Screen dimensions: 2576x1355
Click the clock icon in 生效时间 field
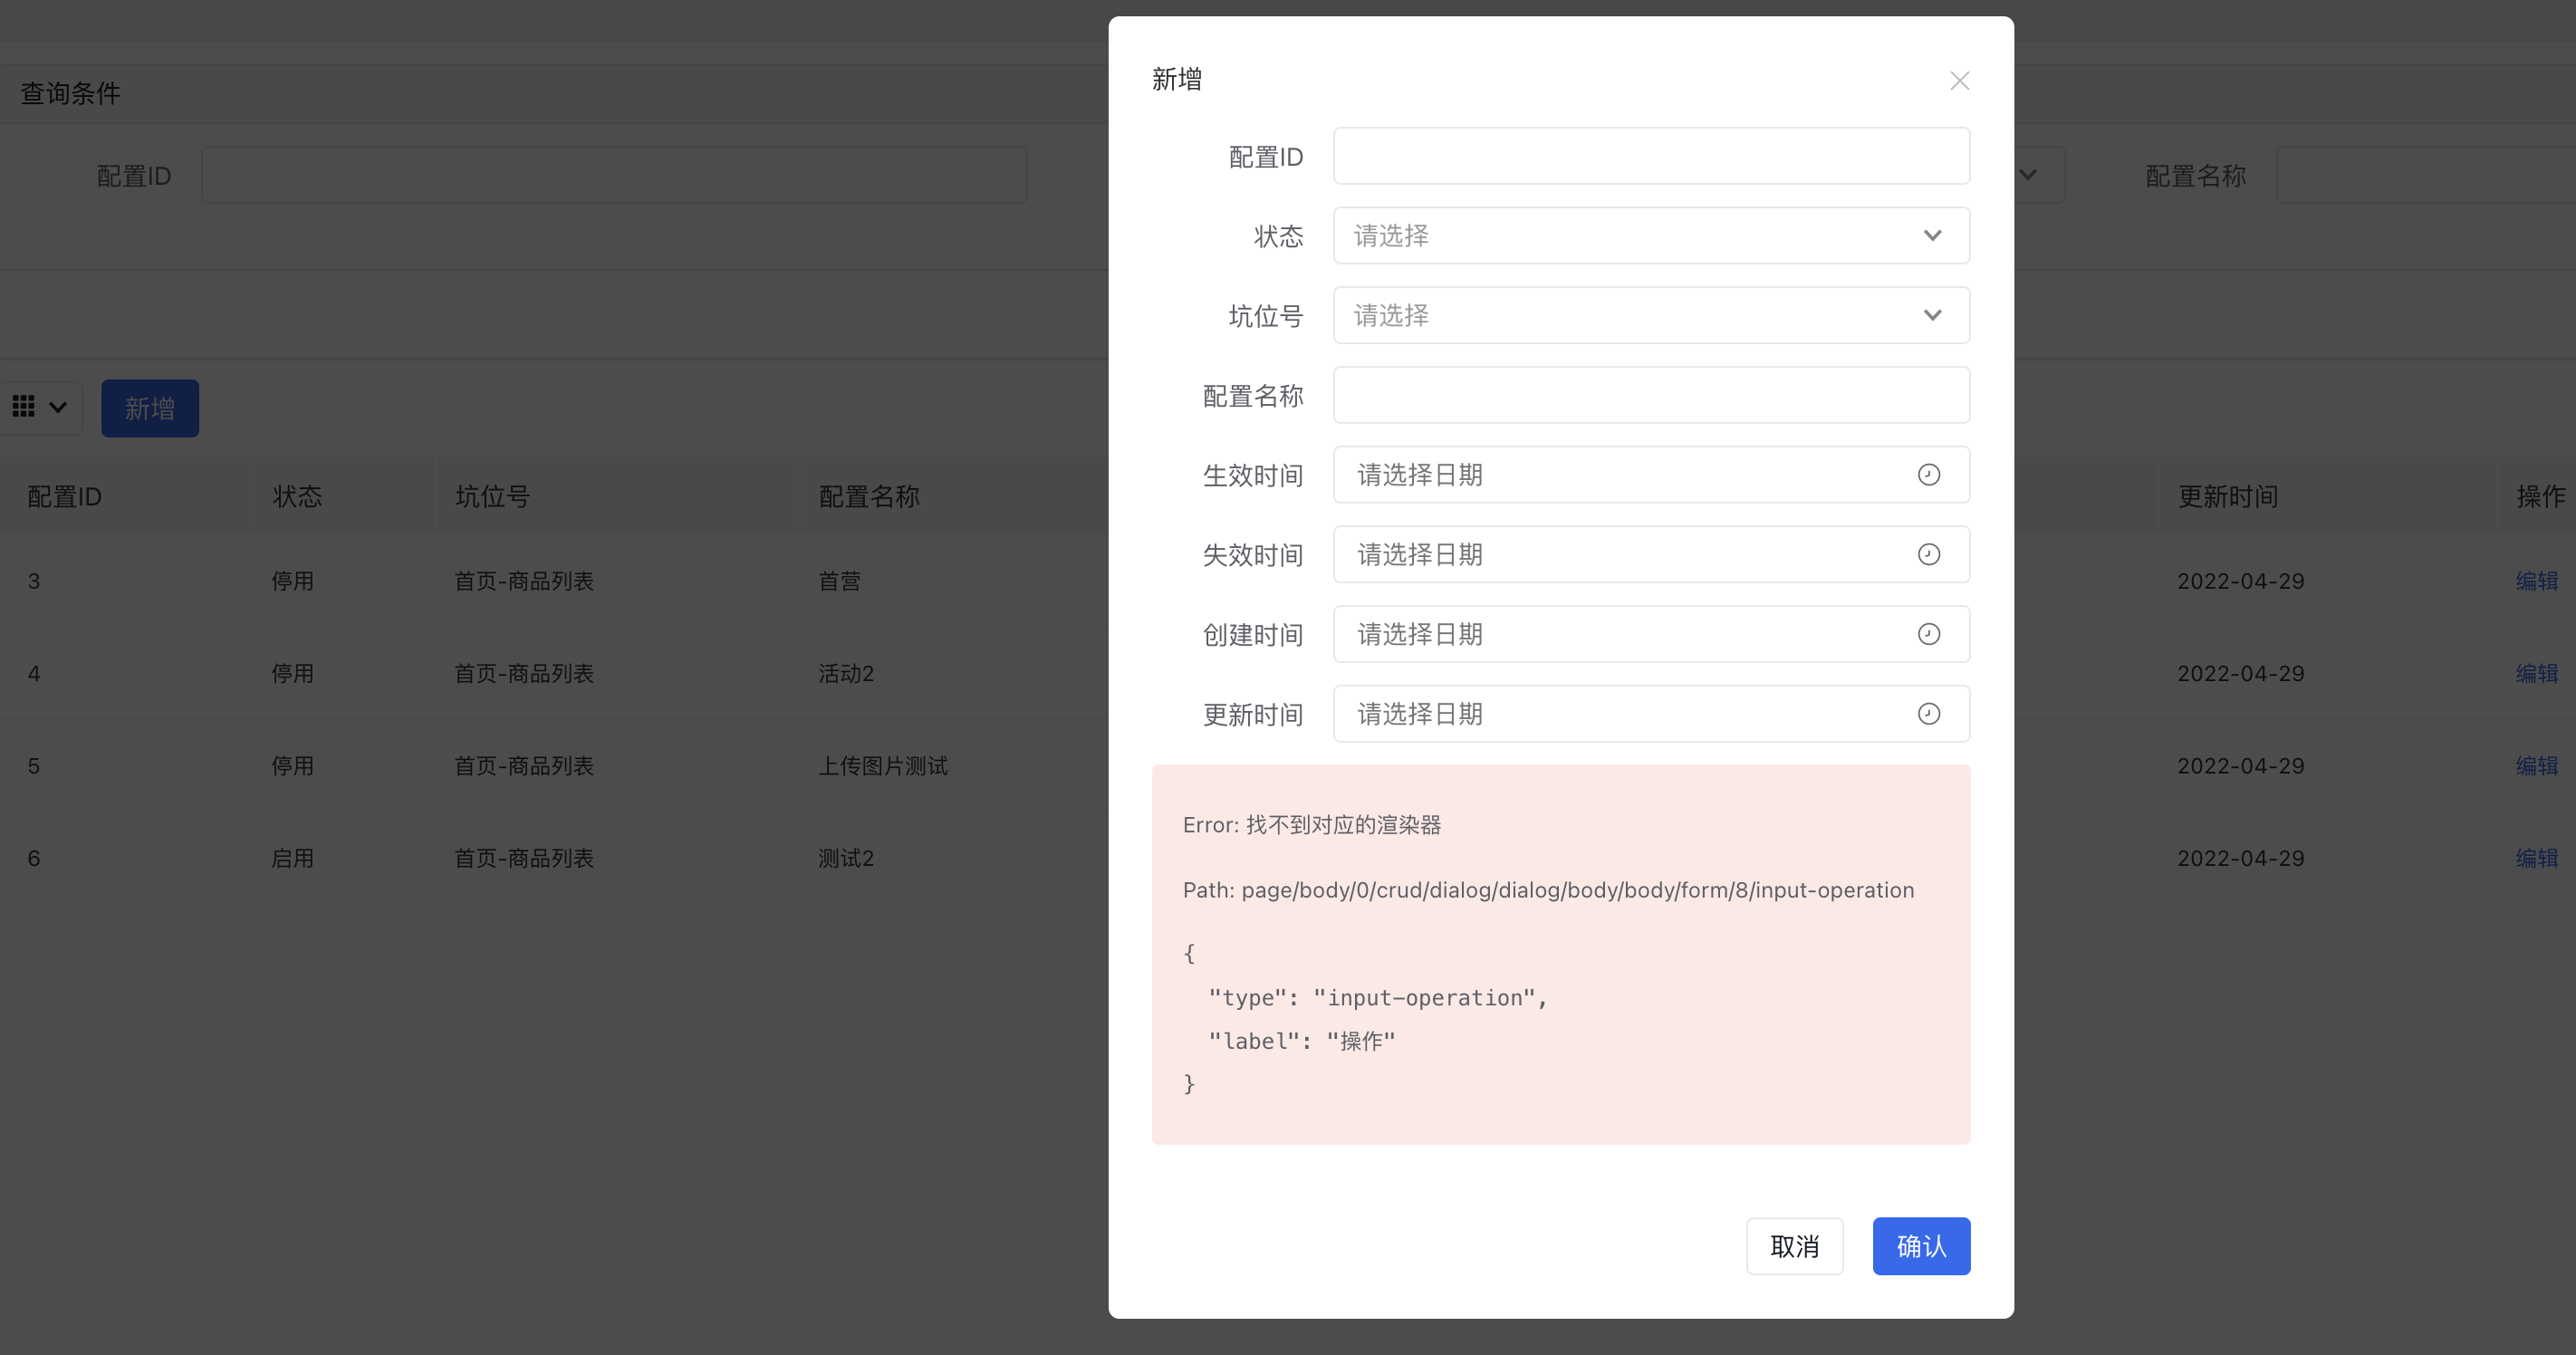tap(1929, 475)
